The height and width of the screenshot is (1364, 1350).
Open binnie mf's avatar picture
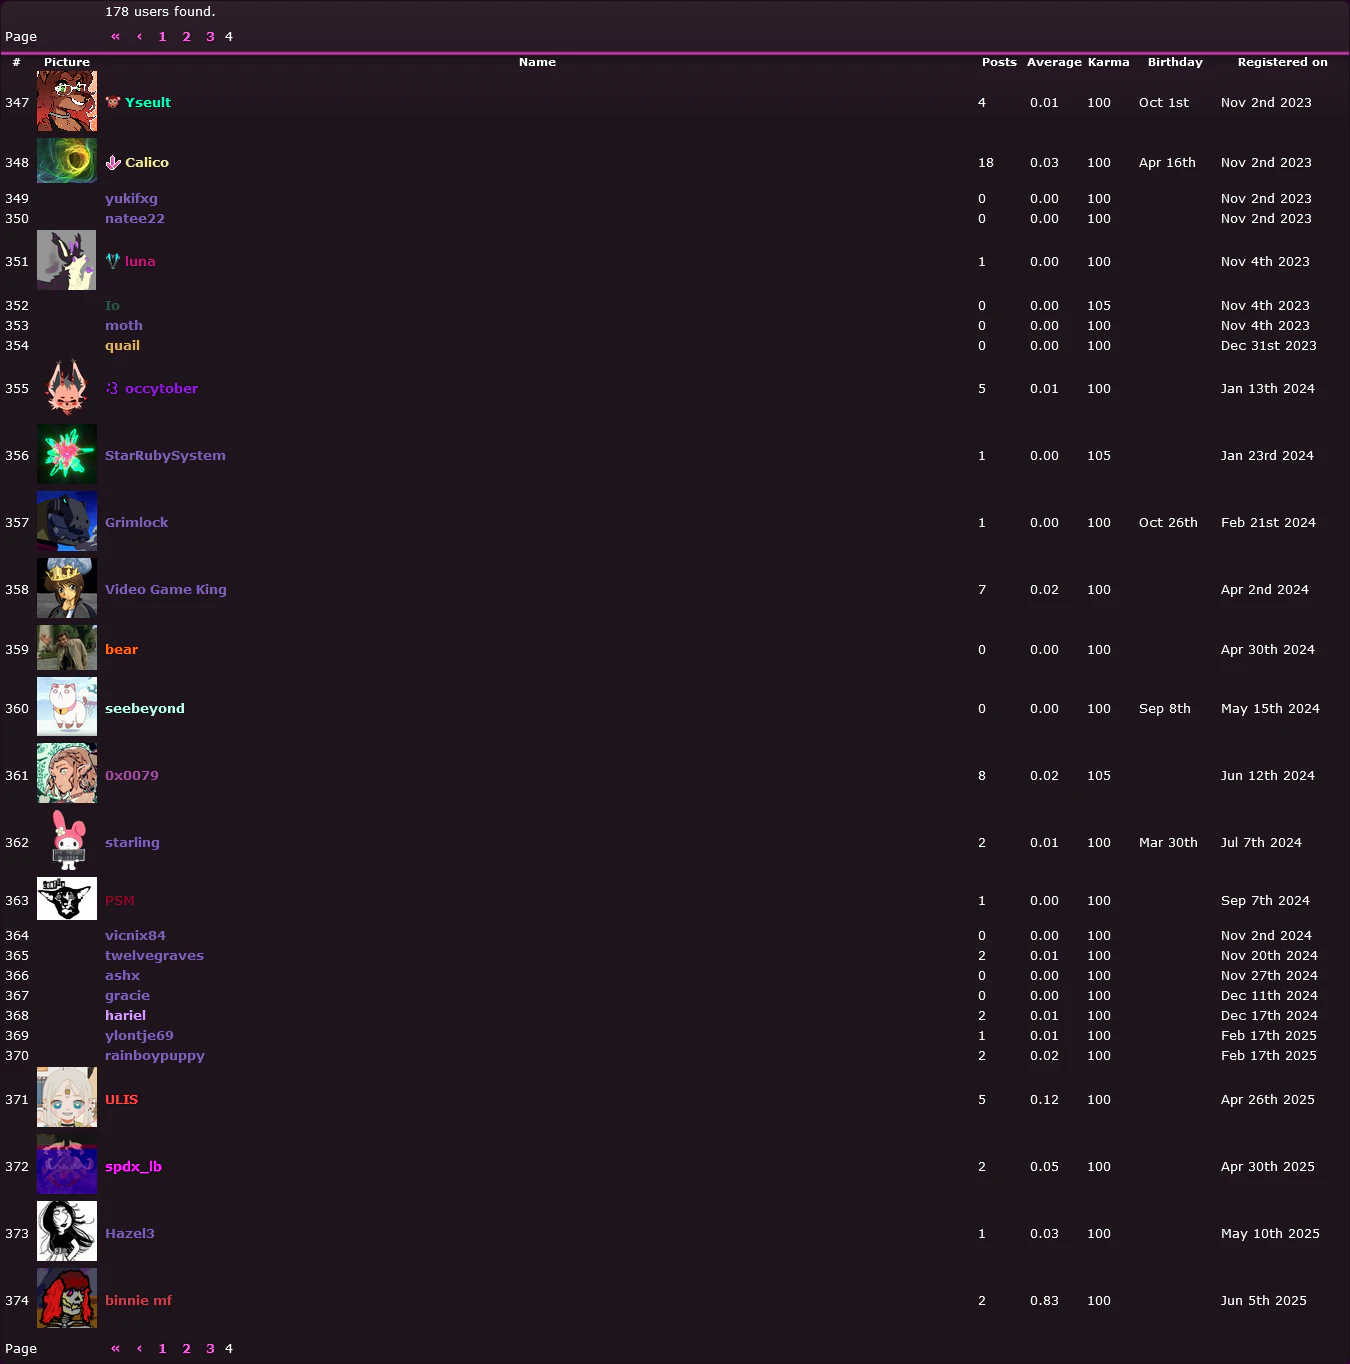tap(67, 1299)
